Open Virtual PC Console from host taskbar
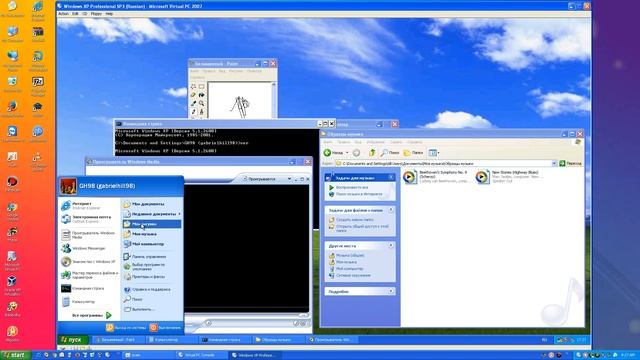 (202, 355)
